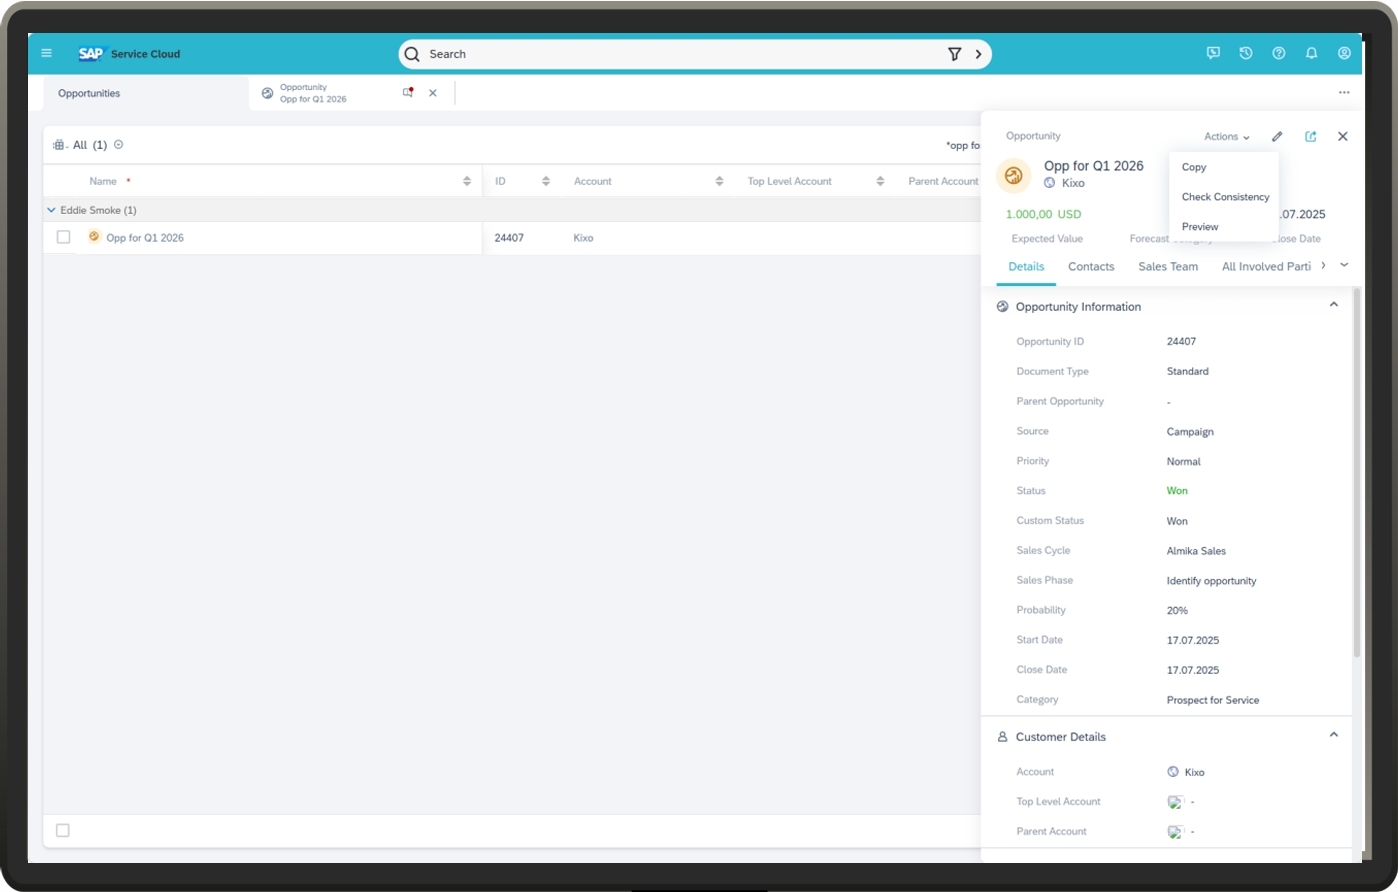
Task: Open the Kixo link in Customer Details
Action: pyautogui.click(x=1194, y=772)
